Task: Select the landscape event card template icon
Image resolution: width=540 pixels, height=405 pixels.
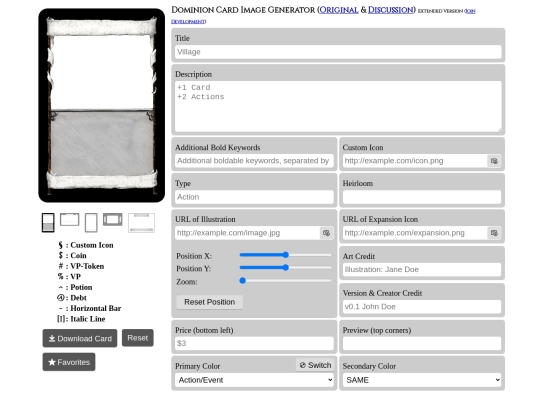Action: tap(70, 219)
